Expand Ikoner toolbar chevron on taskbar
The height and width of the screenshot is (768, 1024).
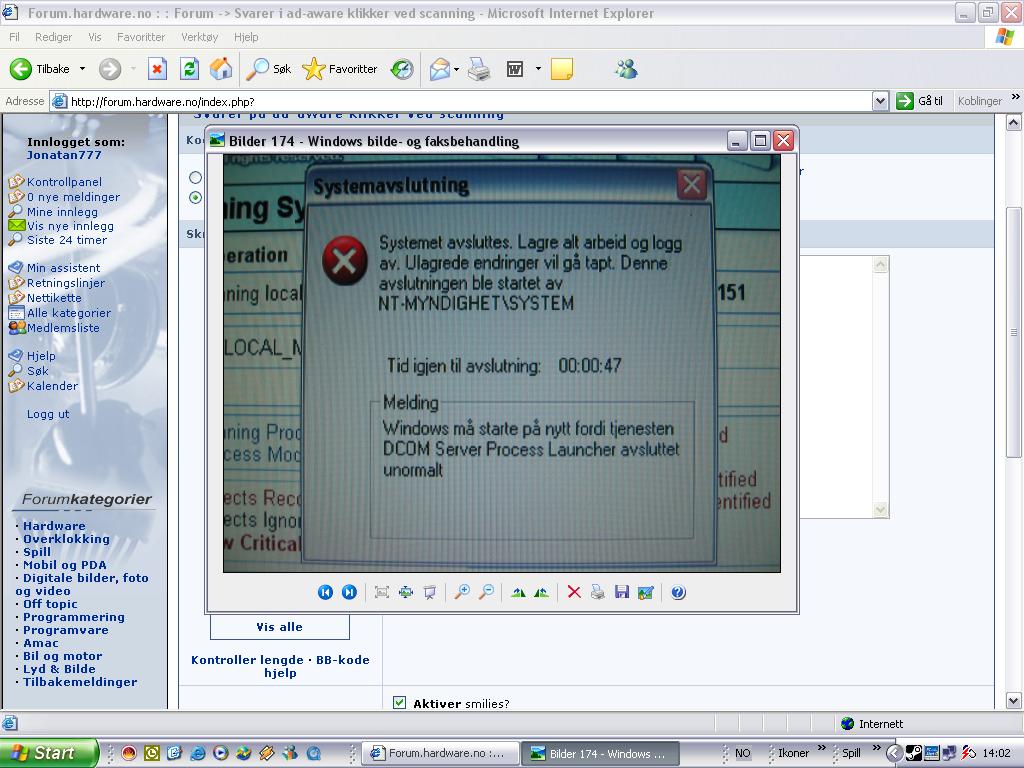[822, 748]
